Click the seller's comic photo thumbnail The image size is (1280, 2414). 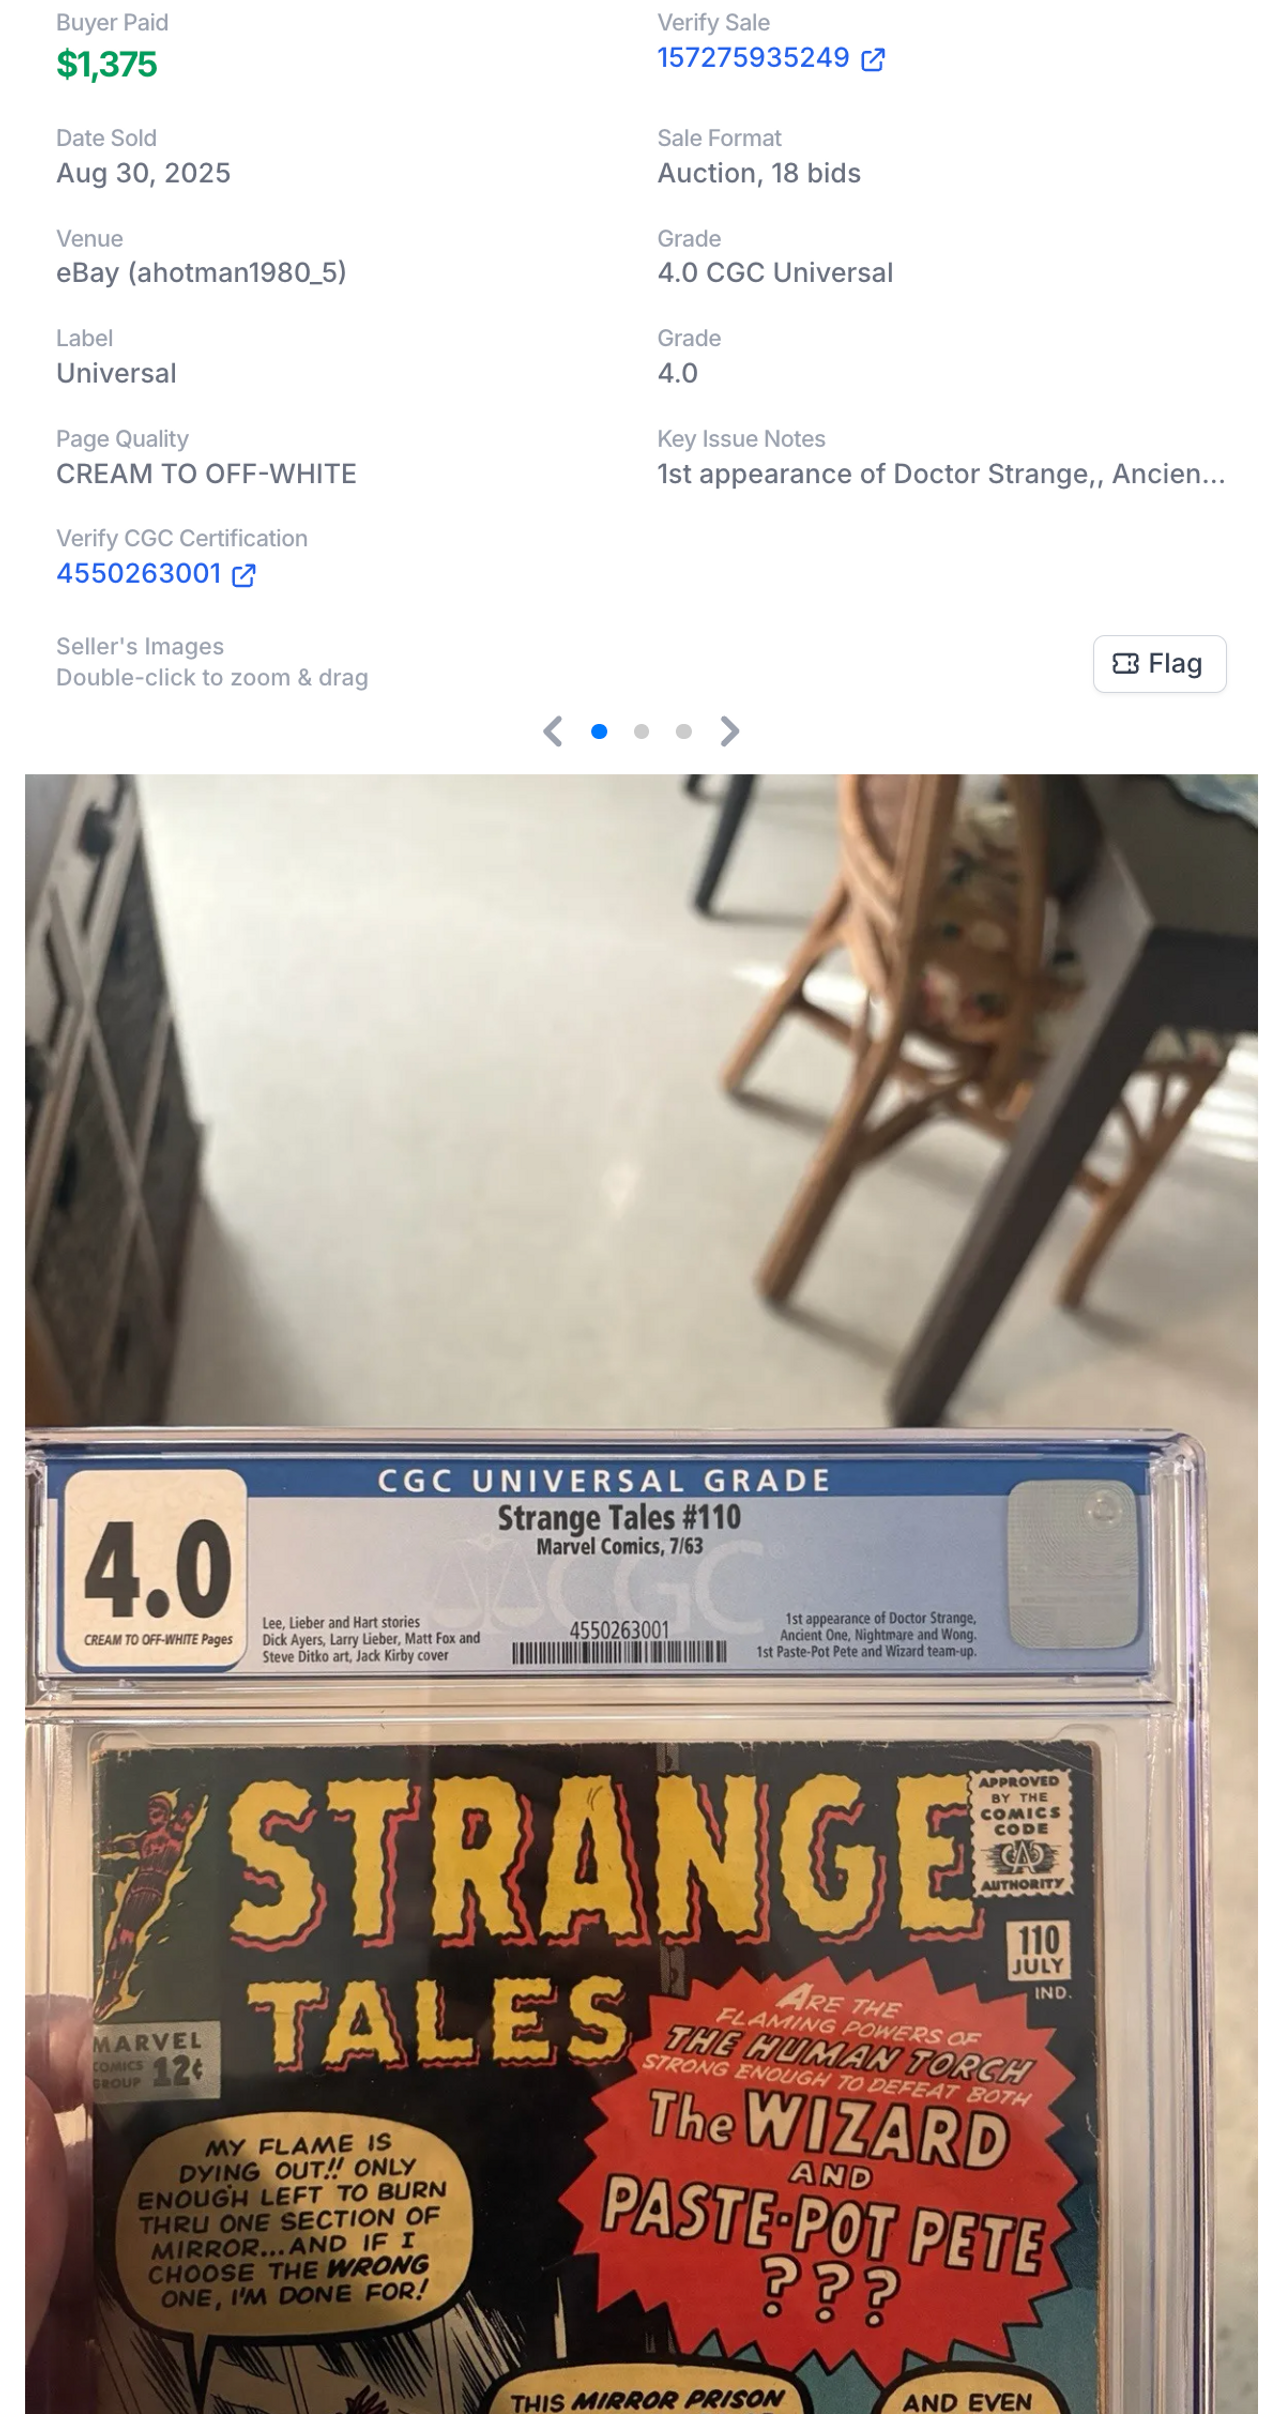pos(641,1594)
